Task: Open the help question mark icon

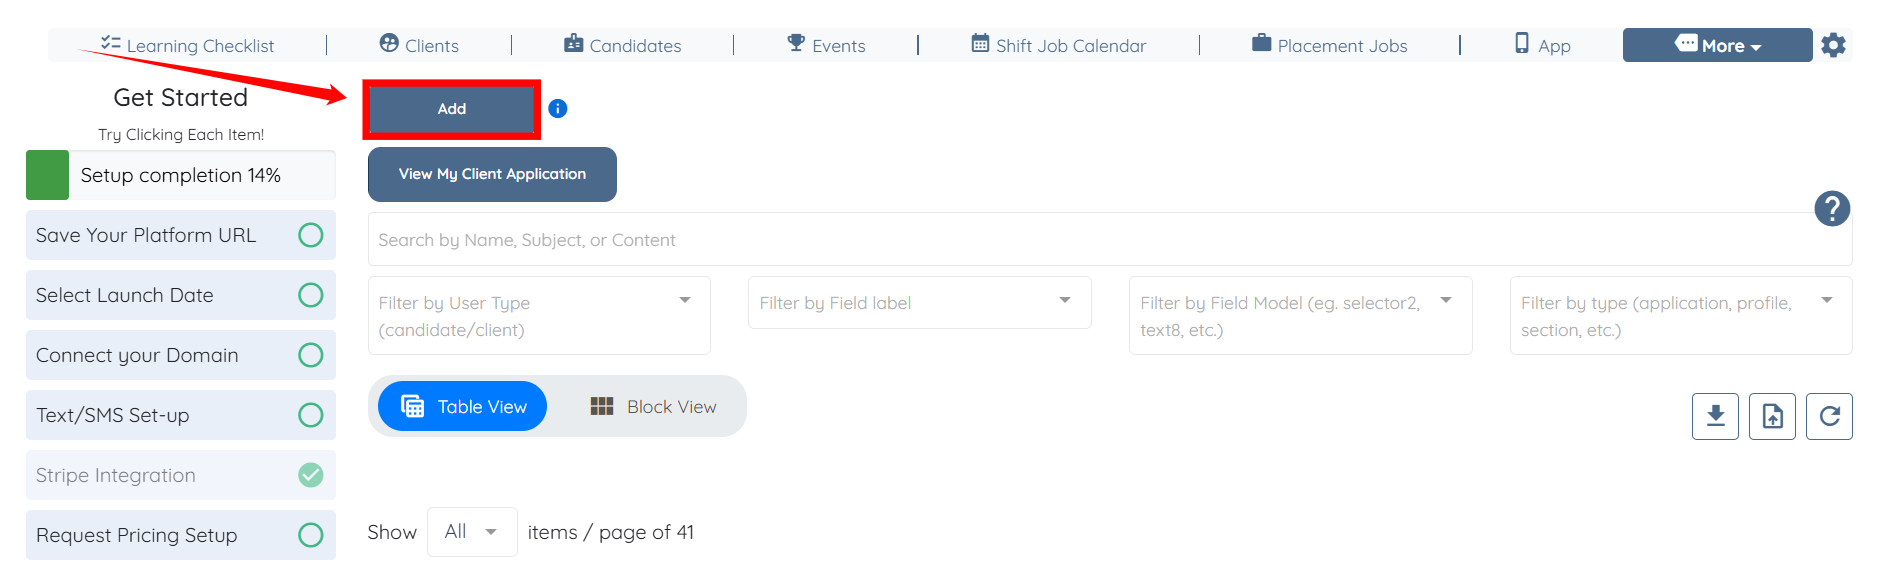Action: click(1831, 209)
